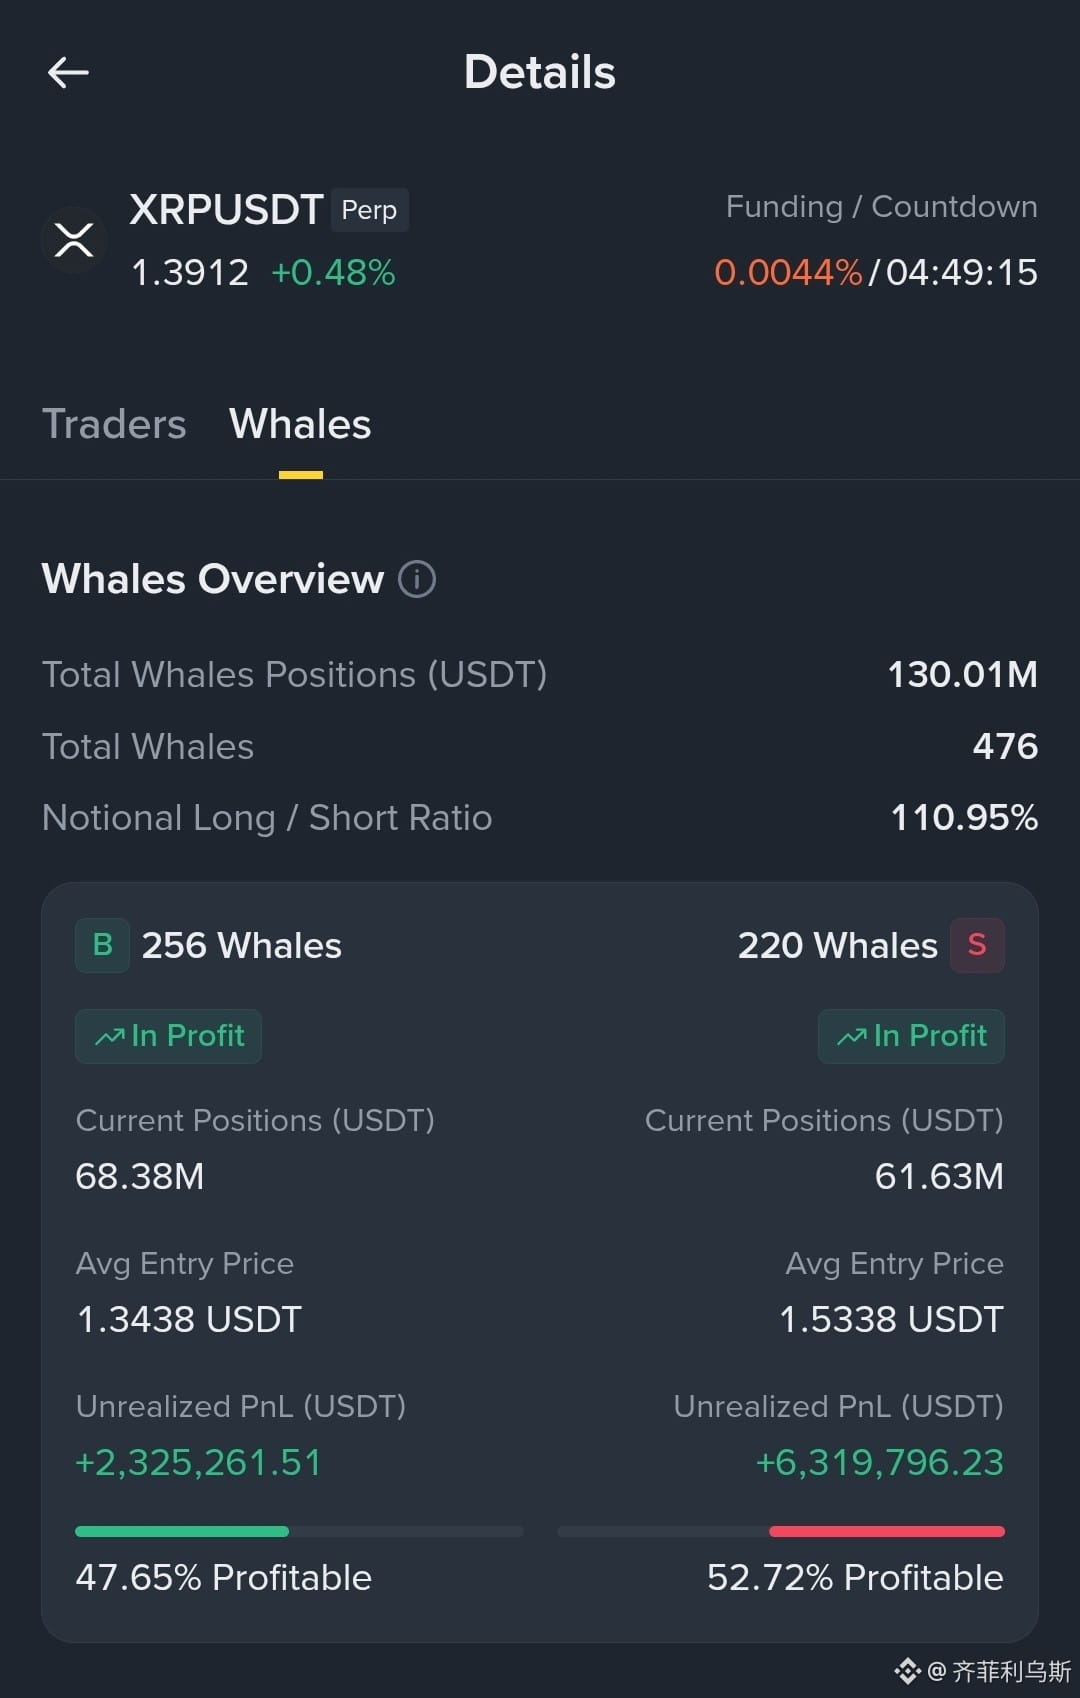1080x1698 pixels.
Task: Open the XRPUSDT pair title
Action: 226,210
